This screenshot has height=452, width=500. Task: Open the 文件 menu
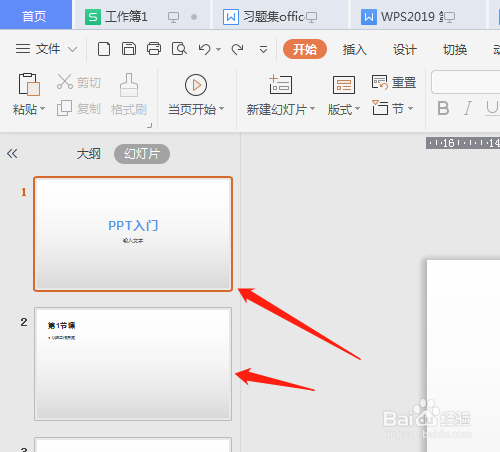(x=38, y=49)
